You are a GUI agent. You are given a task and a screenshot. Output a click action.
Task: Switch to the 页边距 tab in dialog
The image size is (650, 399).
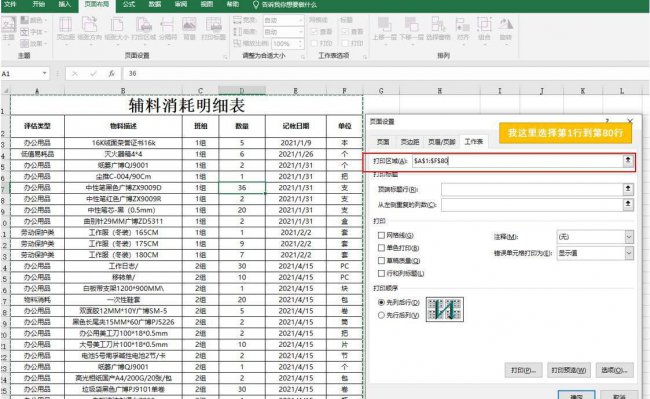click(410, 142)
